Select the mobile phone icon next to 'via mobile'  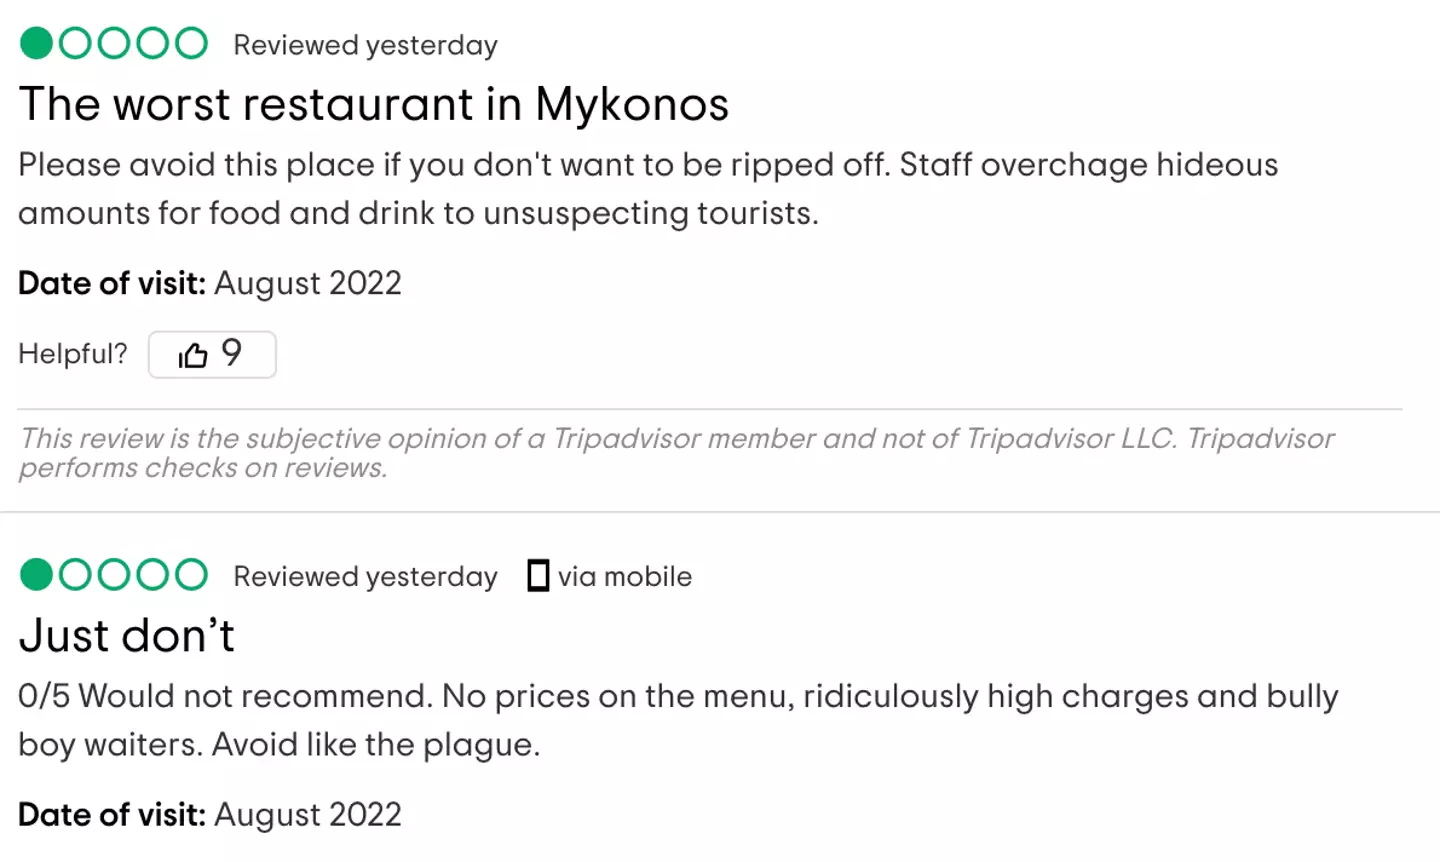(x=538, y=576)
